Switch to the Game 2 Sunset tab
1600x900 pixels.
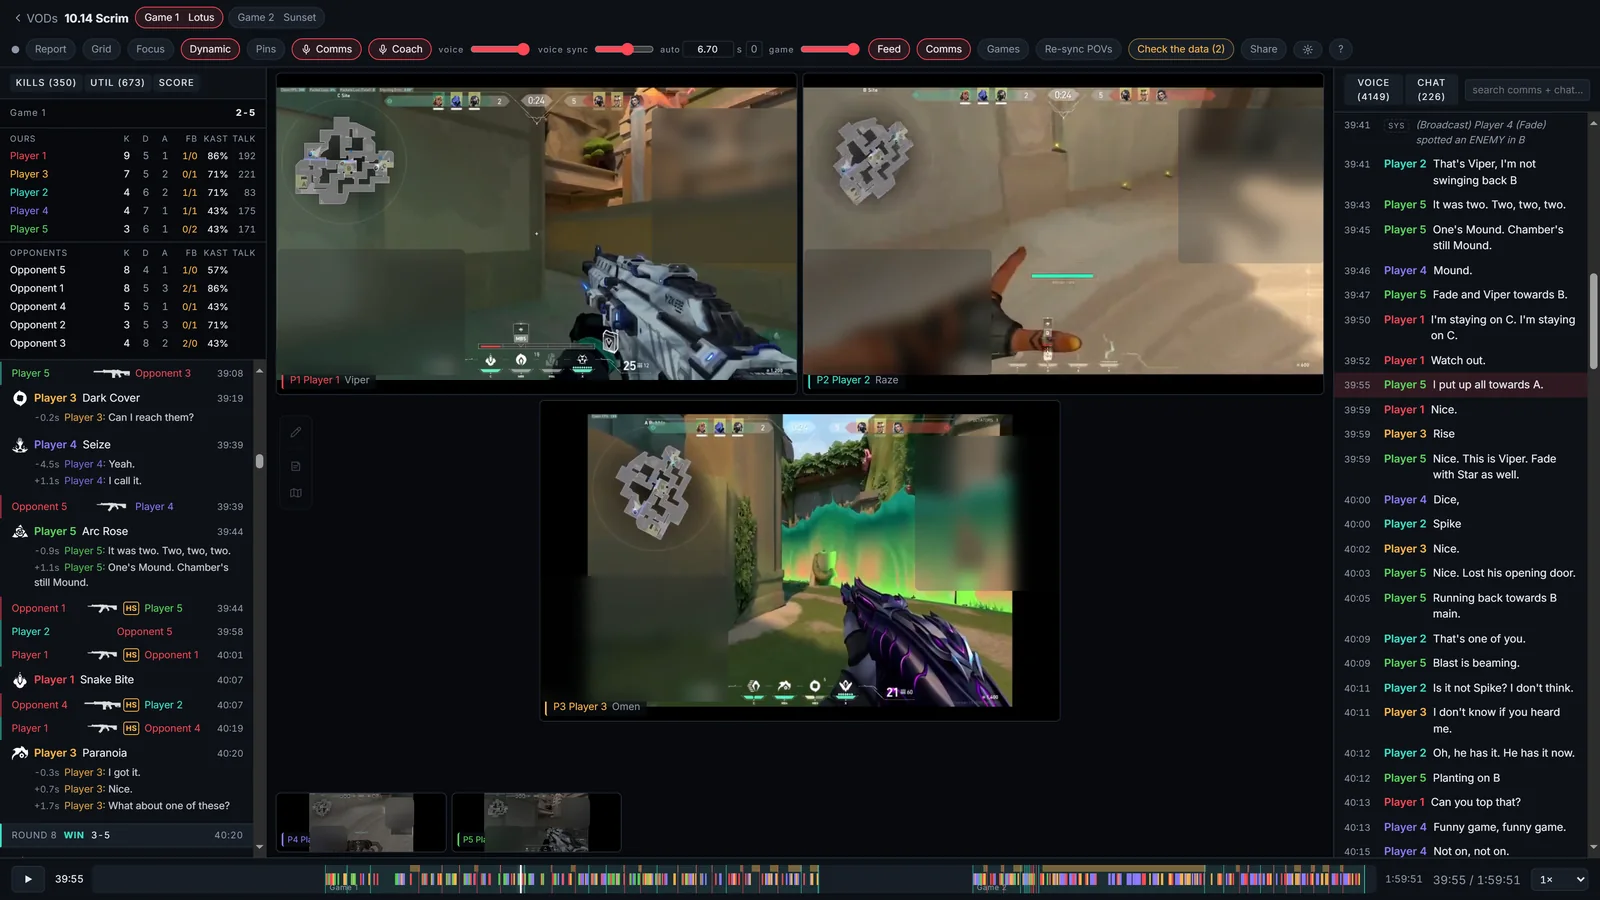click(277, 18)
